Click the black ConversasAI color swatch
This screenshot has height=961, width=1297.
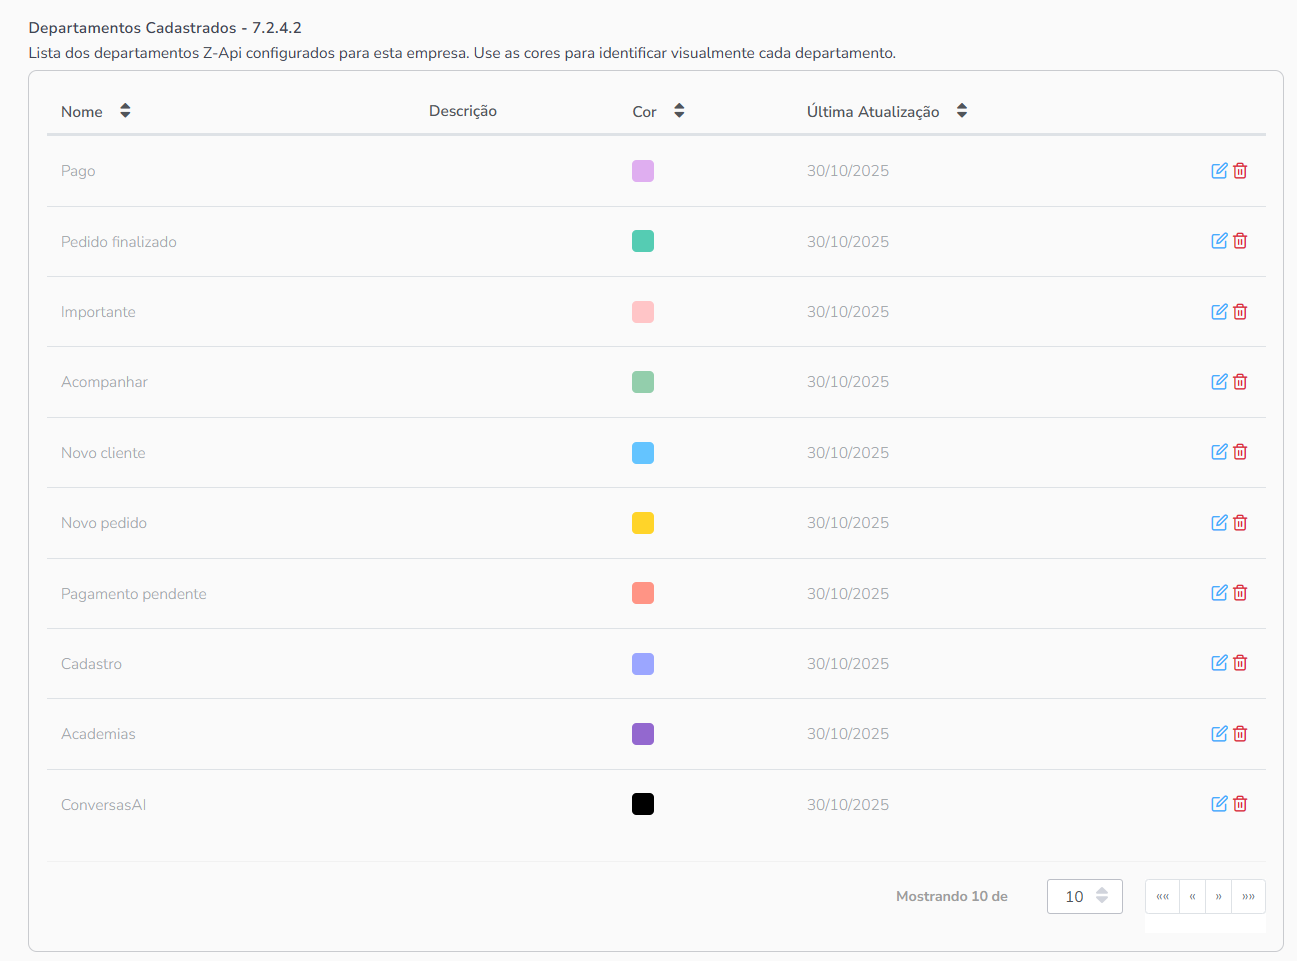click(643, 804)
